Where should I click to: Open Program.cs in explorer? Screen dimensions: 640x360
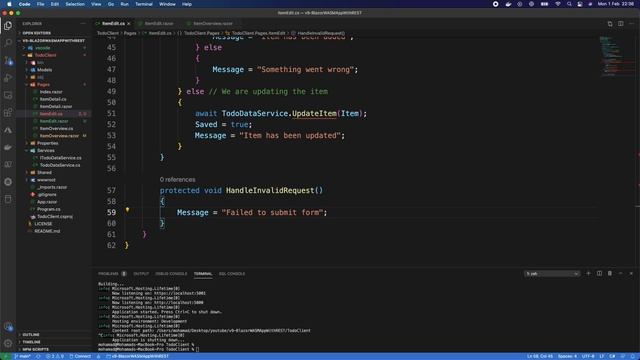tap(49, 209)
